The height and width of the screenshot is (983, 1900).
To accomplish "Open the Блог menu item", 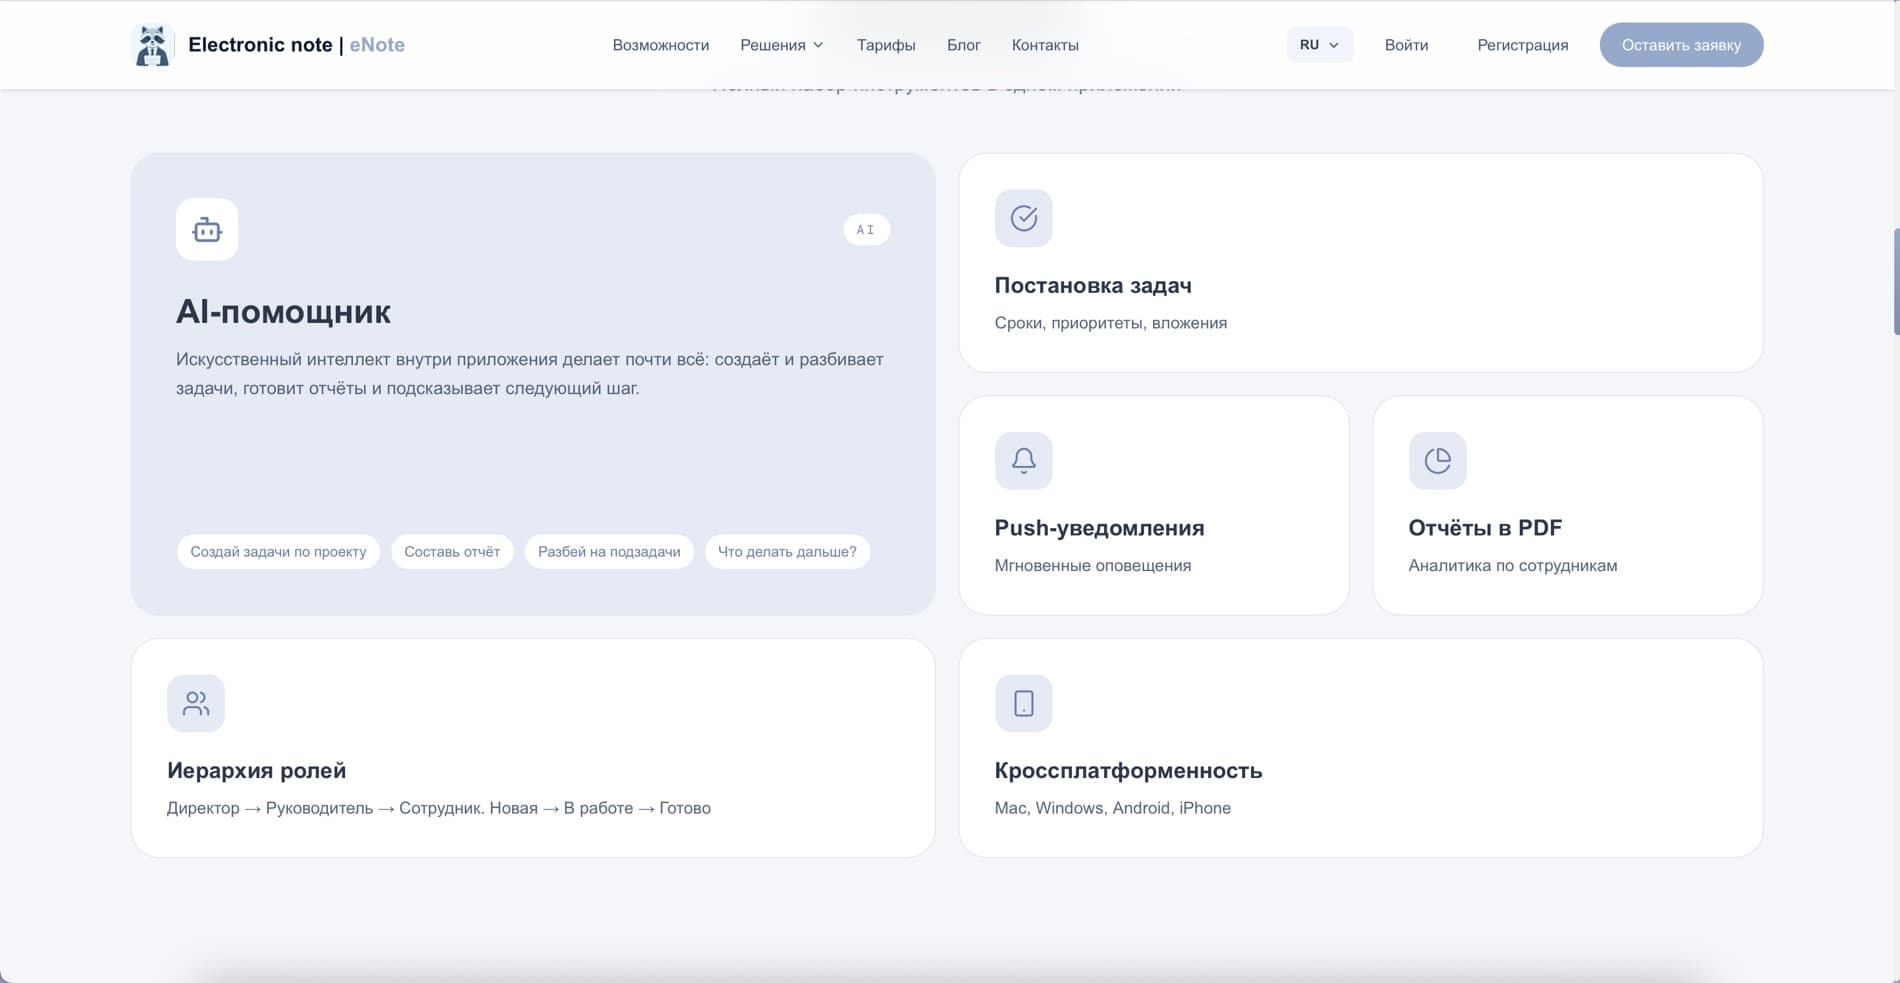I will pos(964,45).
